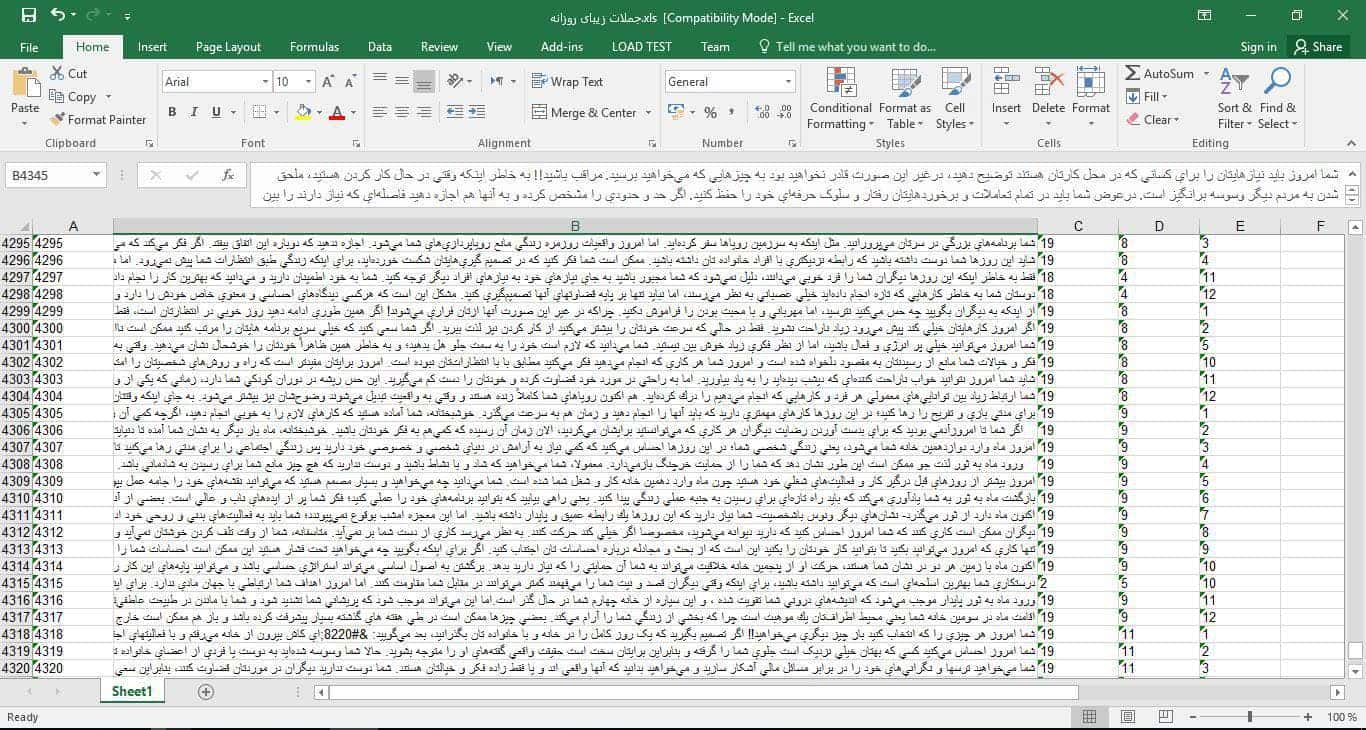Switch to the LOAD TEST tab

click(x=641, y=47)
